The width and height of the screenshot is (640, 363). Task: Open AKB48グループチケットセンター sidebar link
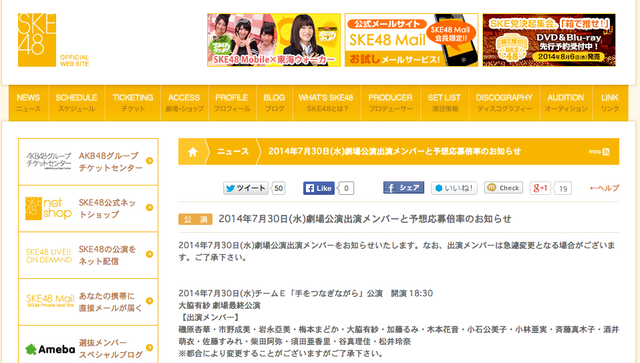point(111,162)
